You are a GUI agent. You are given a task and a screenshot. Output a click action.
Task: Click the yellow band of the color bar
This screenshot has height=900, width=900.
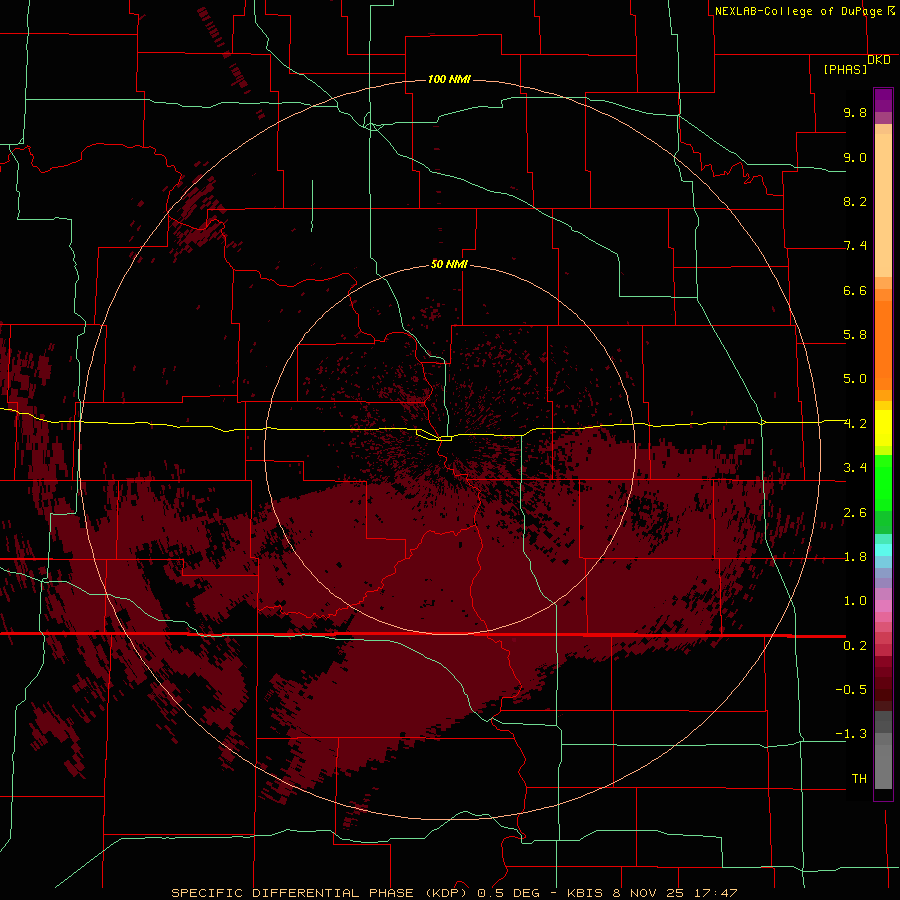click(x=883, y=428)
